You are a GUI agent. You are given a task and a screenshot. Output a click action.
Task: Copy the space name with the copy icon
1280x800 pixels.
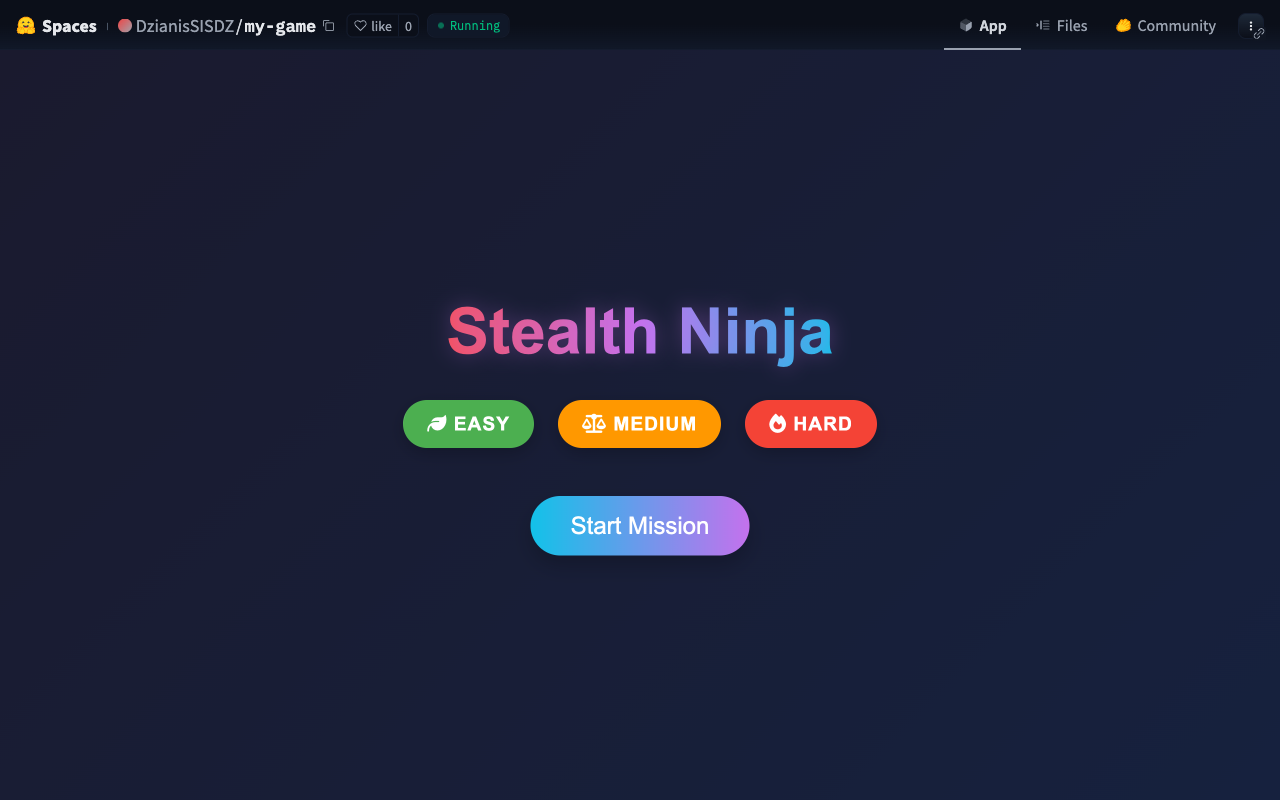(x=329, y=26)
